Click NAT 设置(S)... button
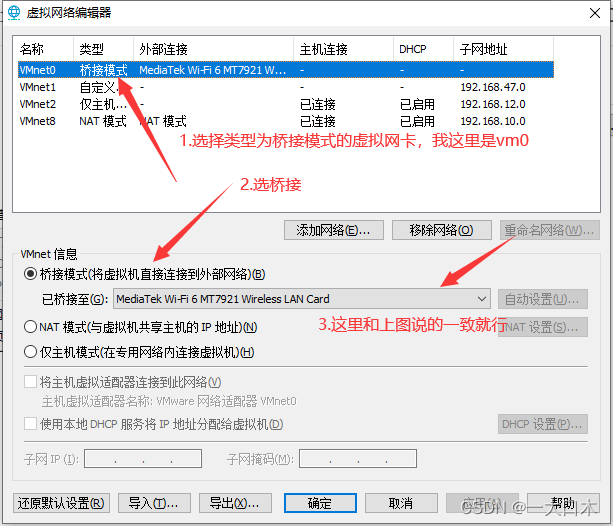This screenshot has width=613, height=526. click(x=543, y=327)
